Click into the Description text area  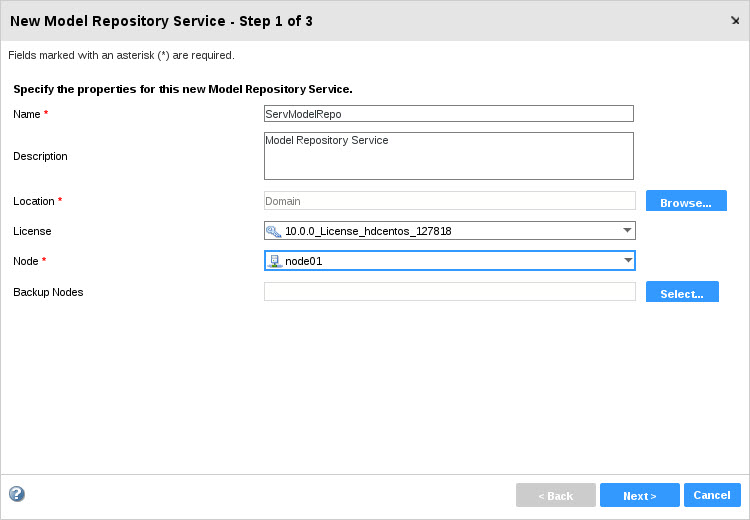(449, 156)
